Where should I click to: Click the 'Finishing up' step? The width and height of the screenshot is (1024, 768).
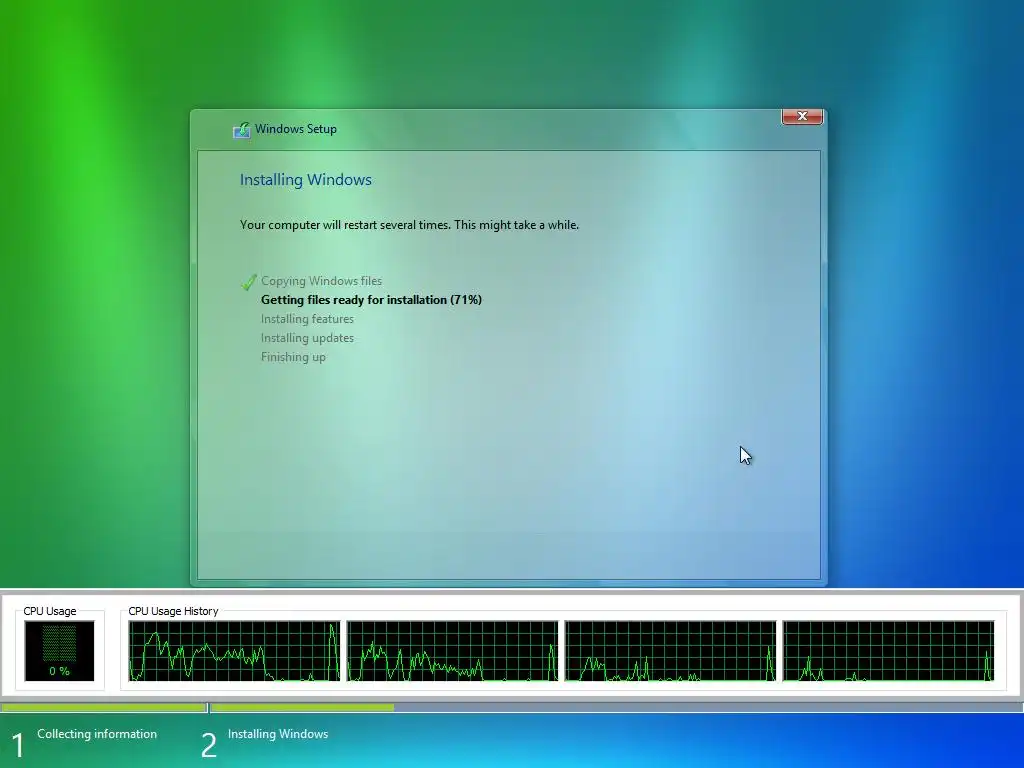click(x=293, y=357)
